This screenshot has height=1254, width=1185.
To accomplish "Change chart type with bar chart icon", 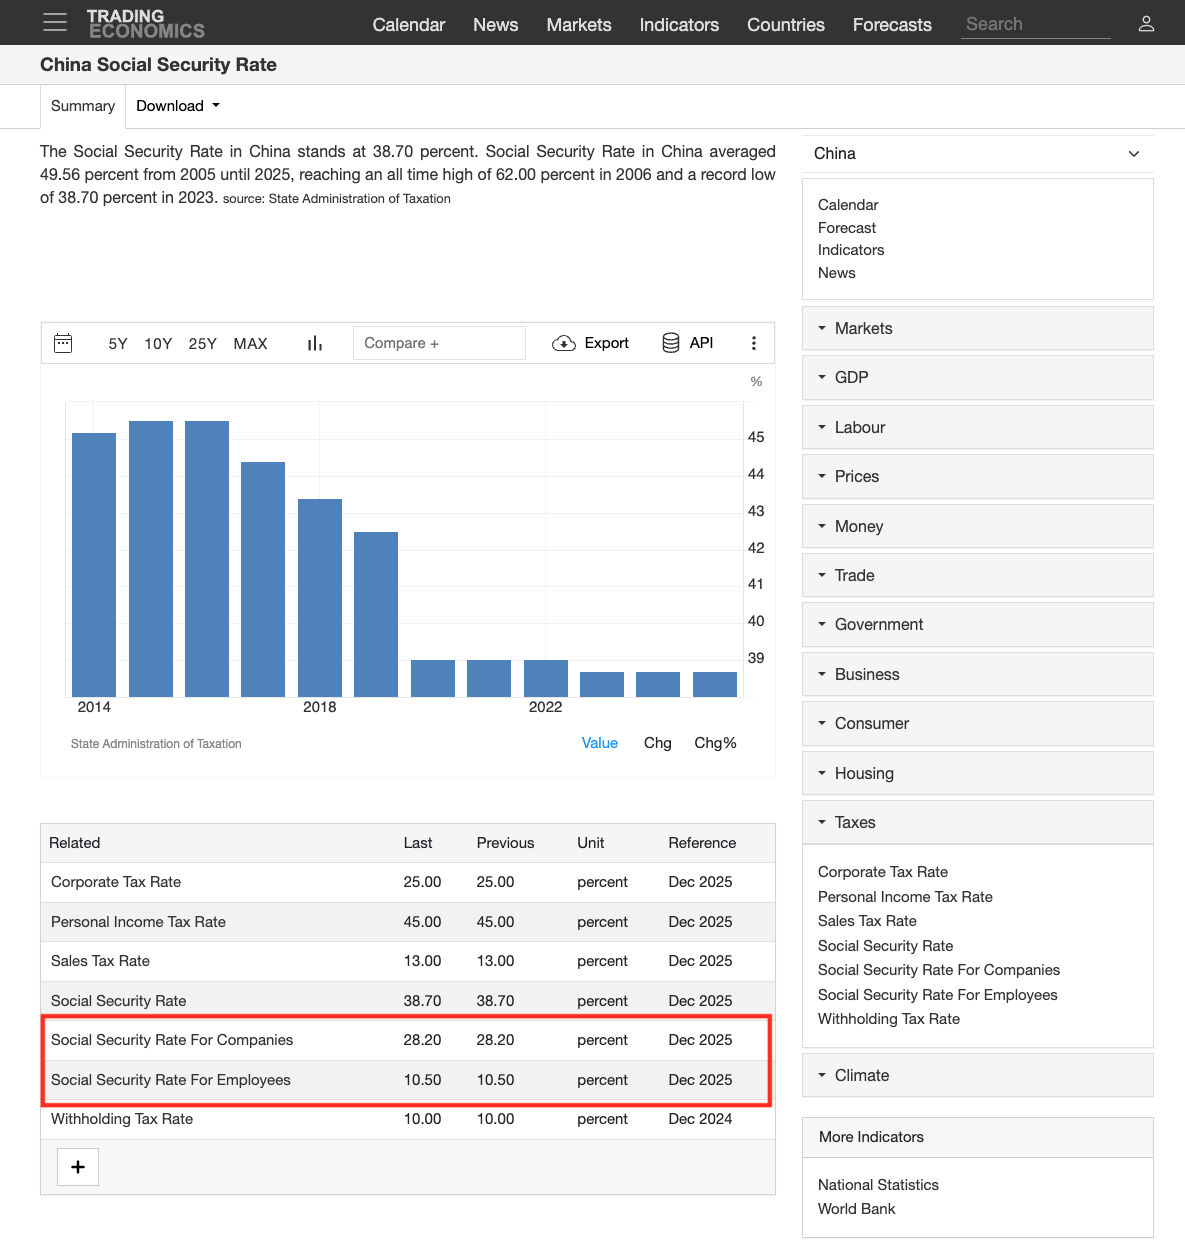I will (315, 343).
